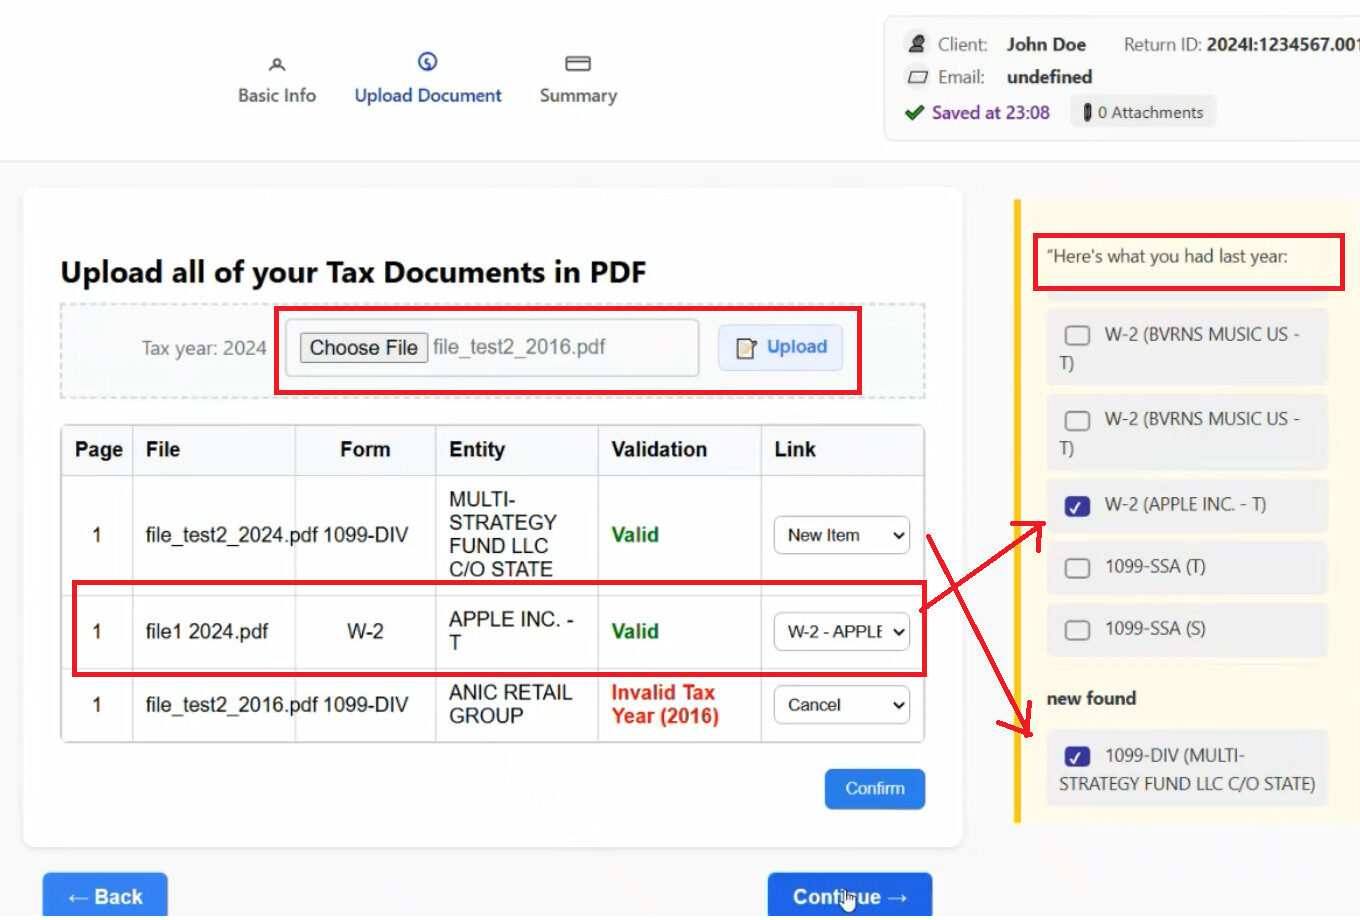Click the Basic Info person icon
The width and height of the screenshot is (1360, 920).
click(277, 65)
